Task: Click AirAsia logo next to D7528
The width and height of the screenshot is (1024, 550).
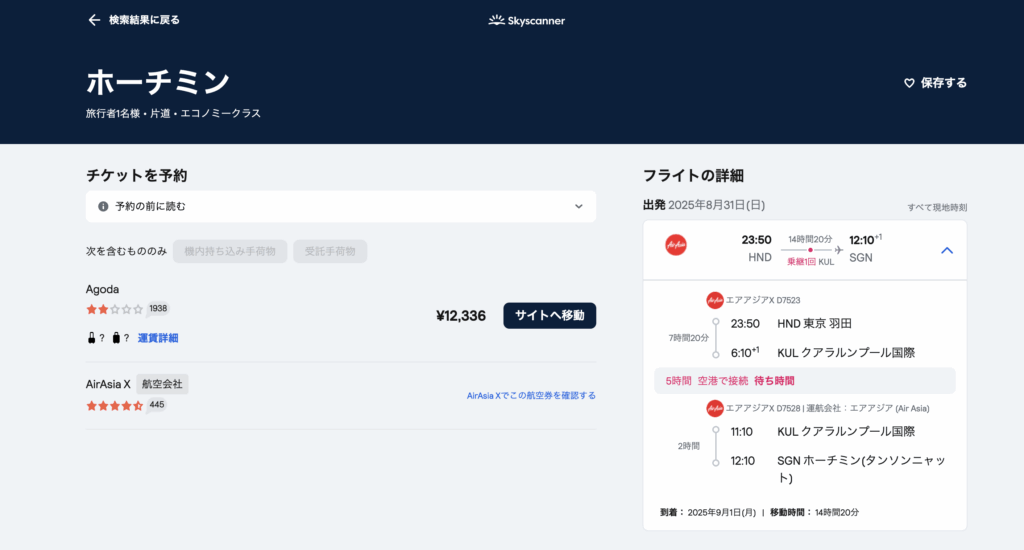Action: (714, 408)
